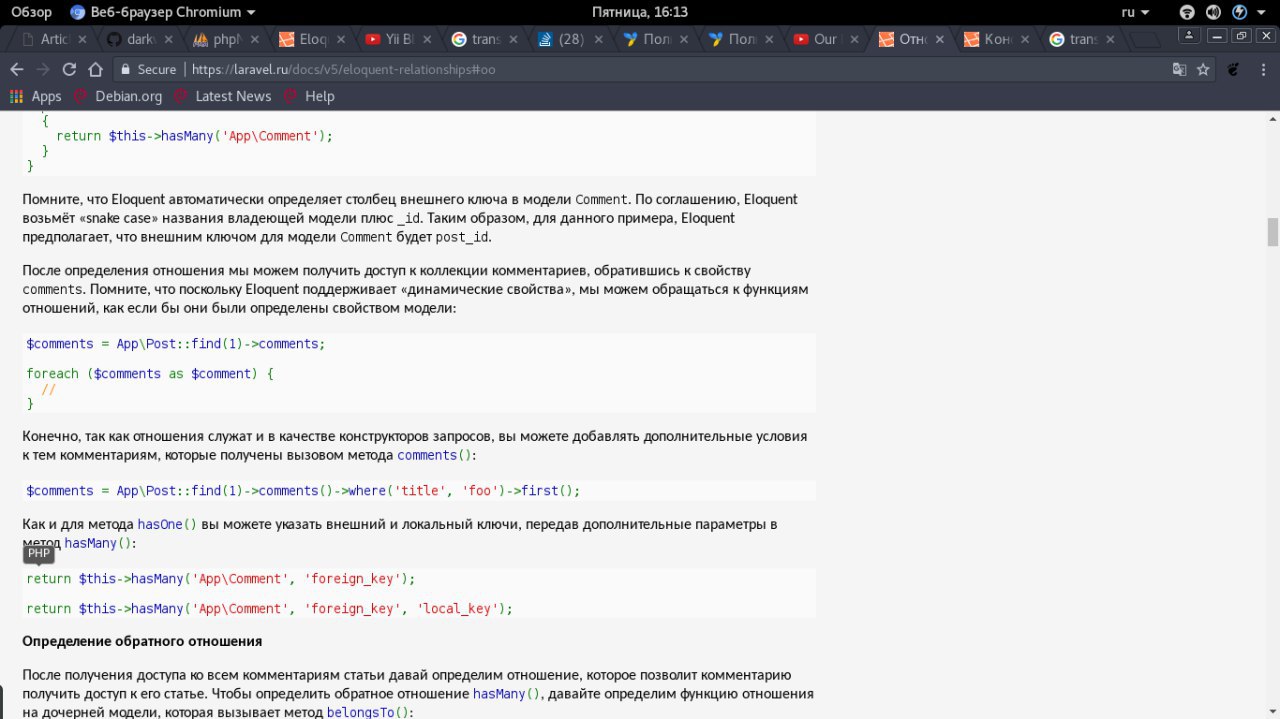Open the browser home page
1280x719 pixels.
tap(96, 70)
